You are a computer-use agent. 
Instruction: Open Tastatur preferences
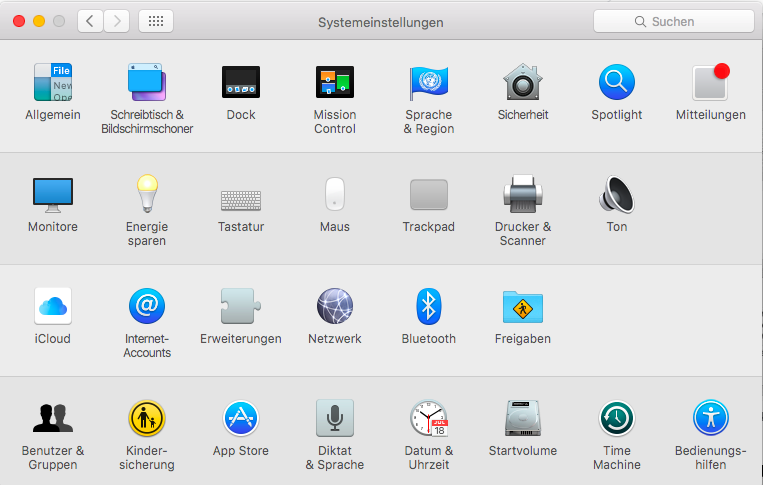[x=241, y=200]
